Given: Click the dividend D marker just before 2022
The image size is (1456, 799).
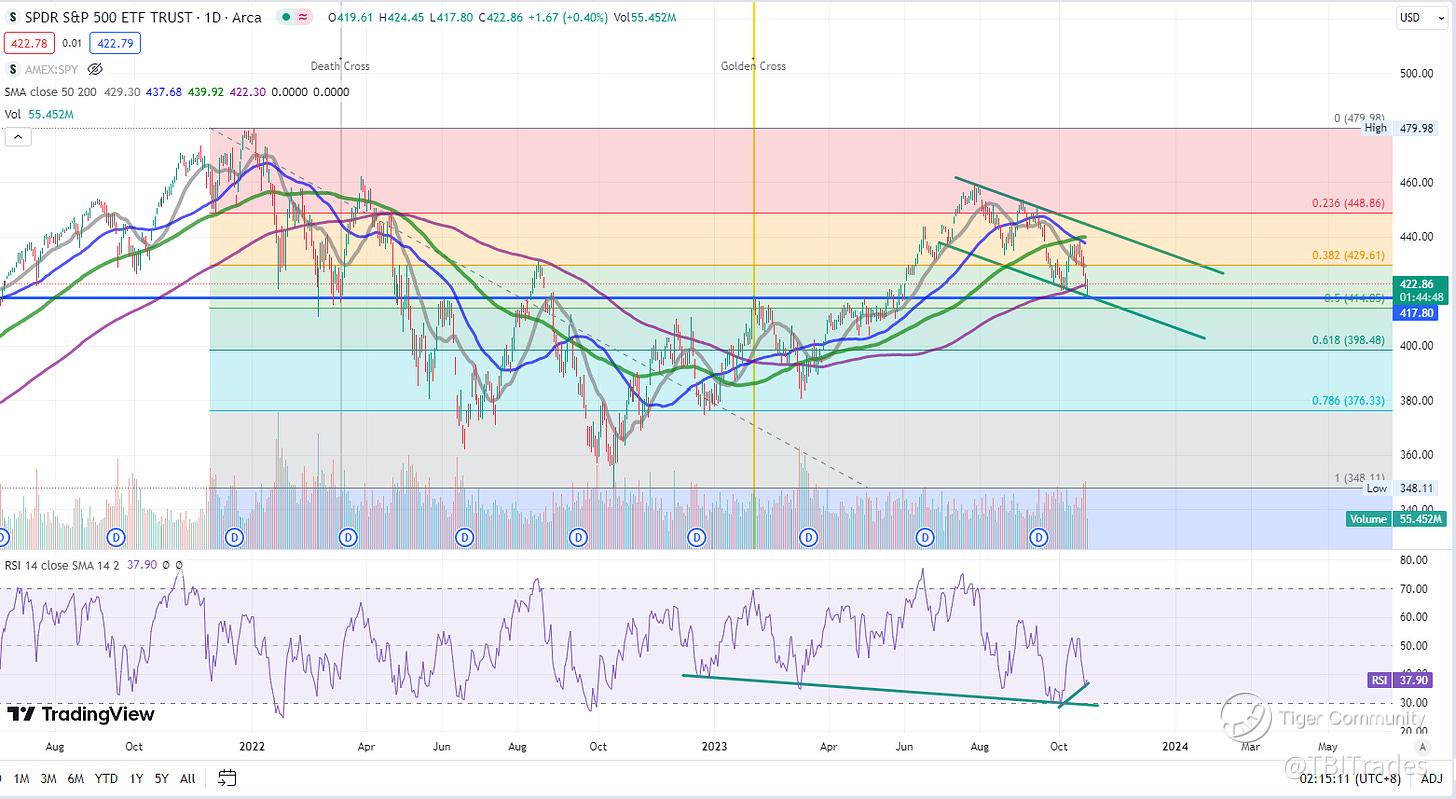Looking at the screenshot, I should click(x=234, y=537).
